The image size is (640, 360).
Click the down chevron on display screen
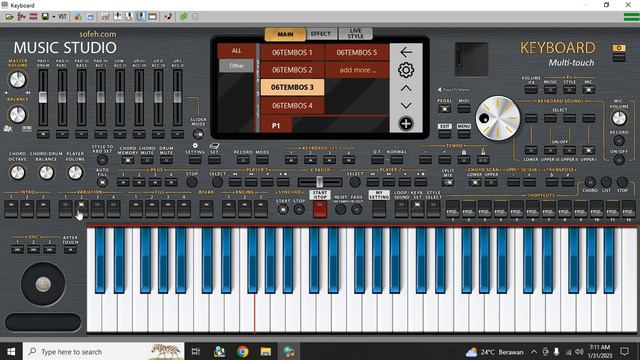(x=406, y=106)
